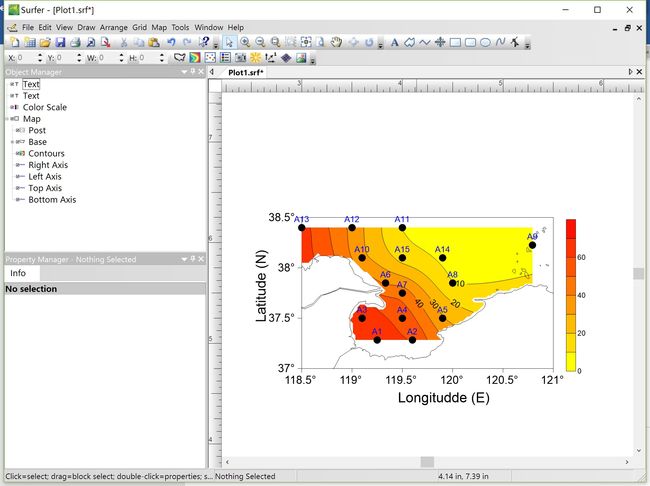Create a new post map
The image size is (650, 486).
[210, 58]
